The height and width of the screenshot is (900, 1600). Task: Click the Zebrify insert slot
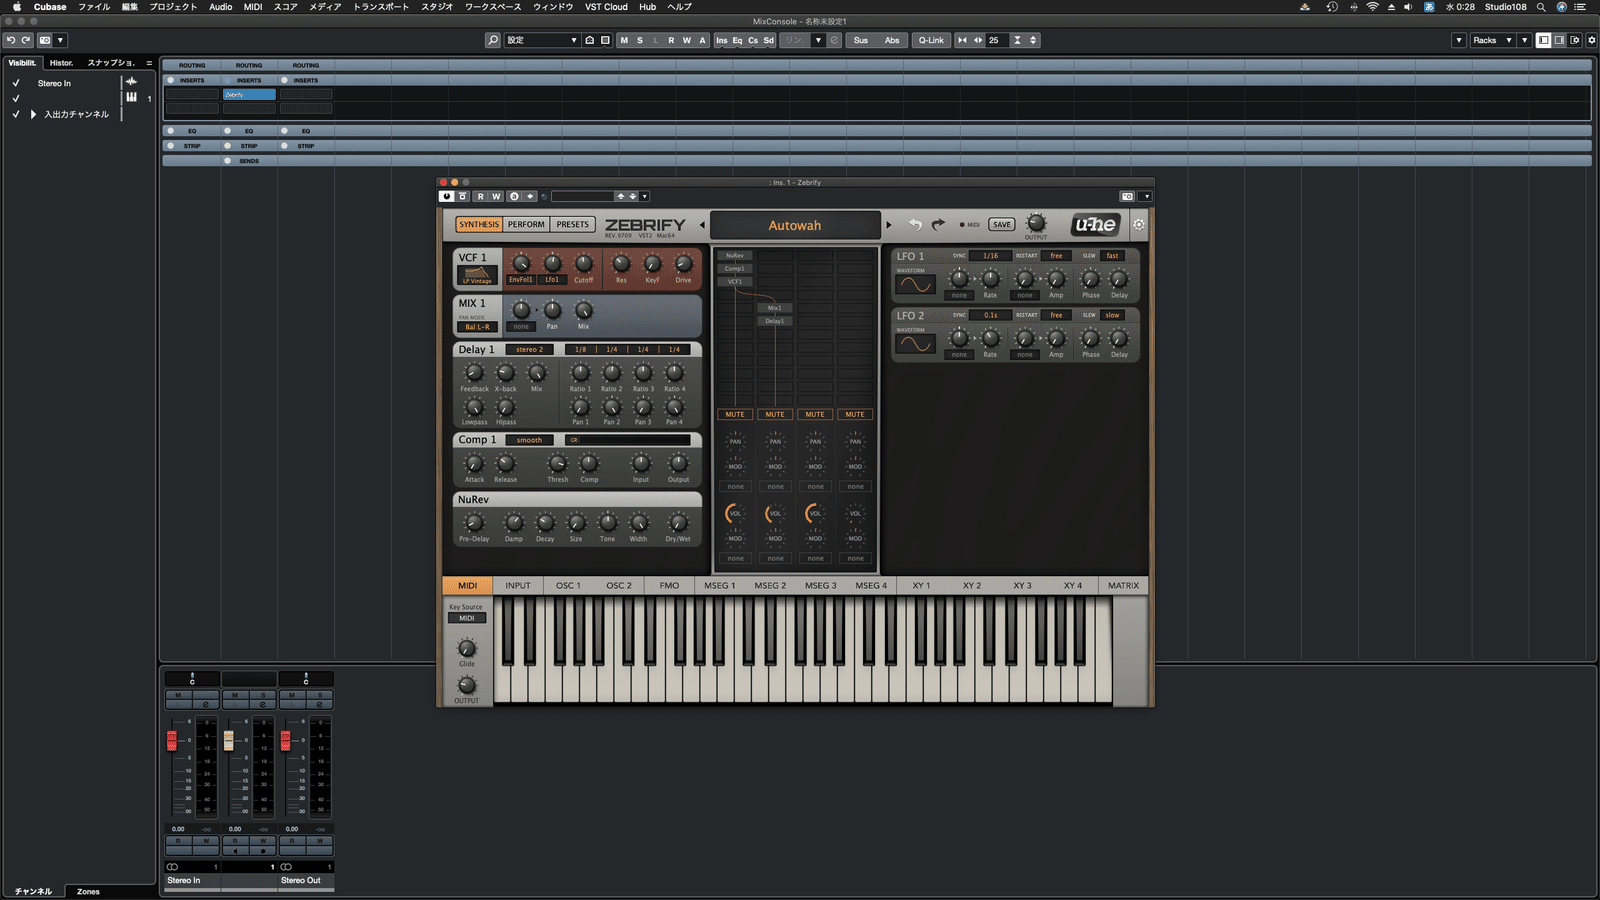pyautogui.click(x=249, y=94)
